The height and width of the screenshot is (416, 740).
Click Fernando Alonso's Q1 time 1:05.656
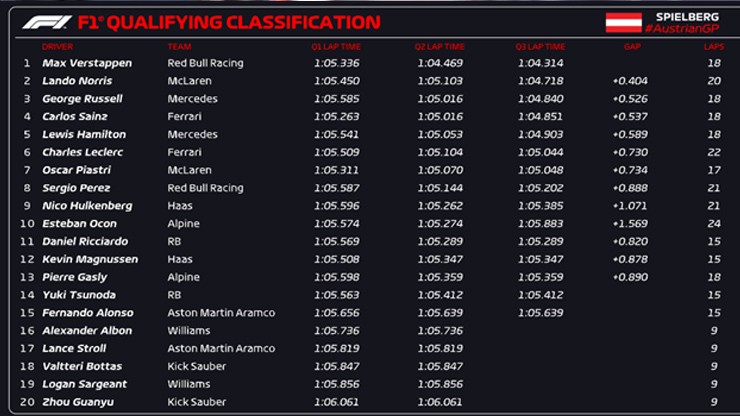point(335,313)
